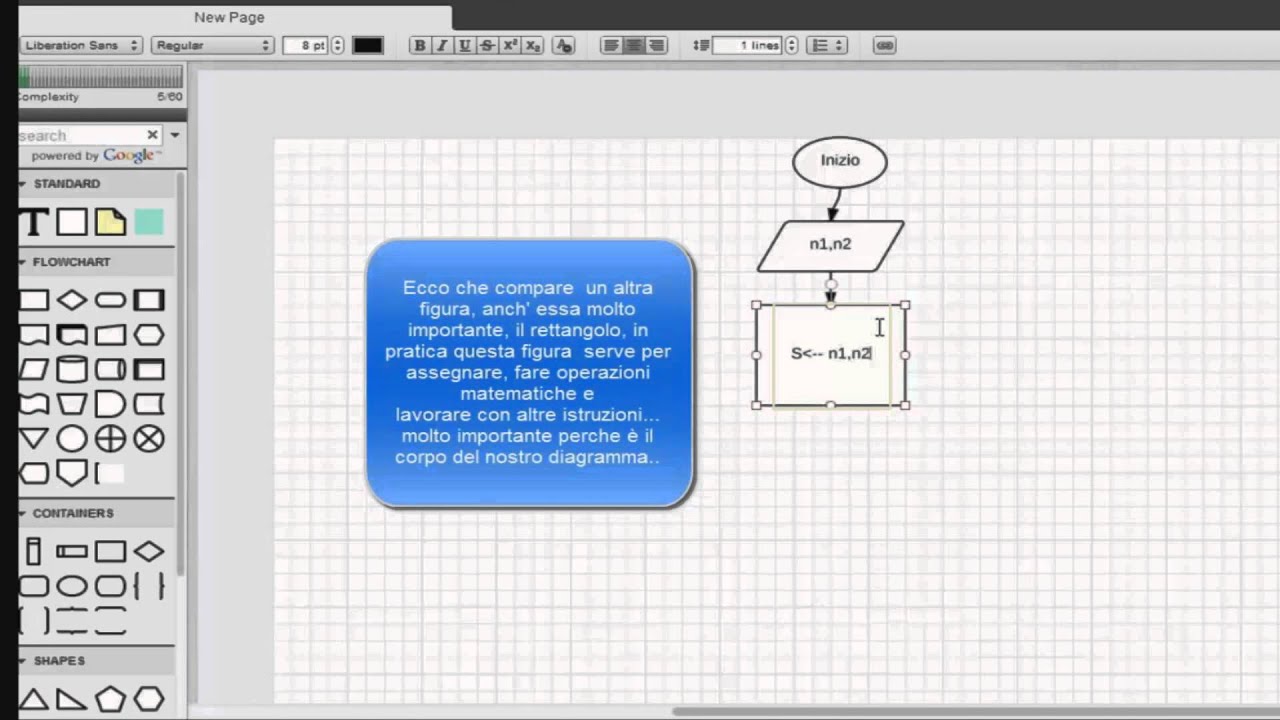Open text options with the A icon
The image size is (1280, 720).
563,45
